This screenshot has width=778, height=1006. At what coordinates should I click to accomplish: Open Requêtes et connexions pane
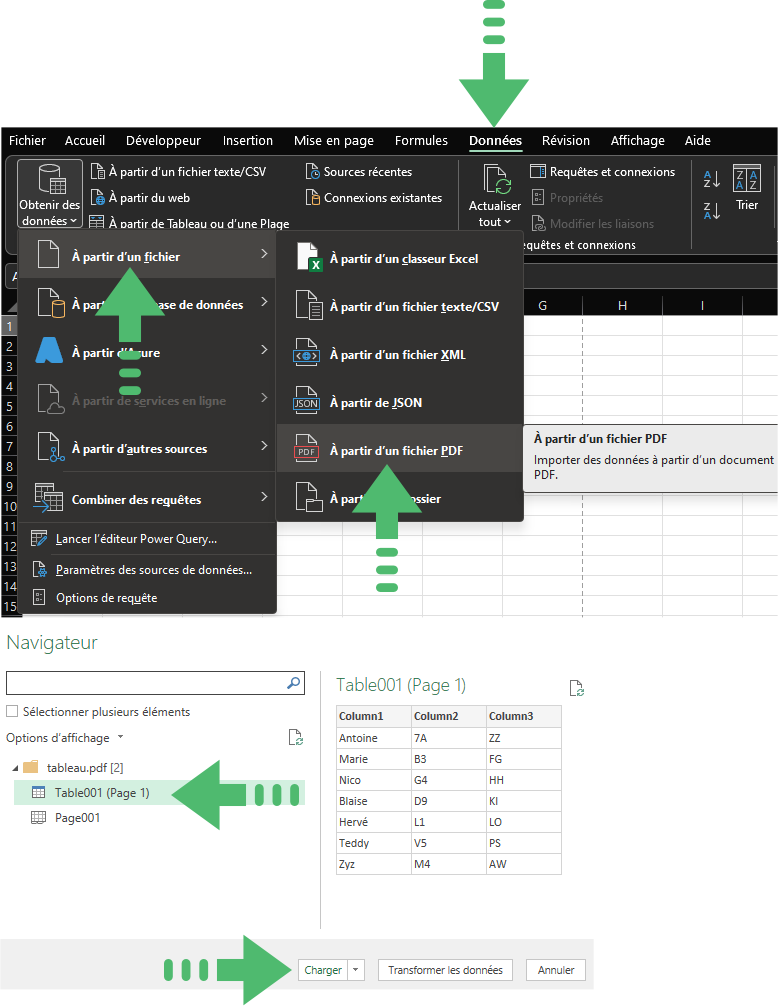602,171
